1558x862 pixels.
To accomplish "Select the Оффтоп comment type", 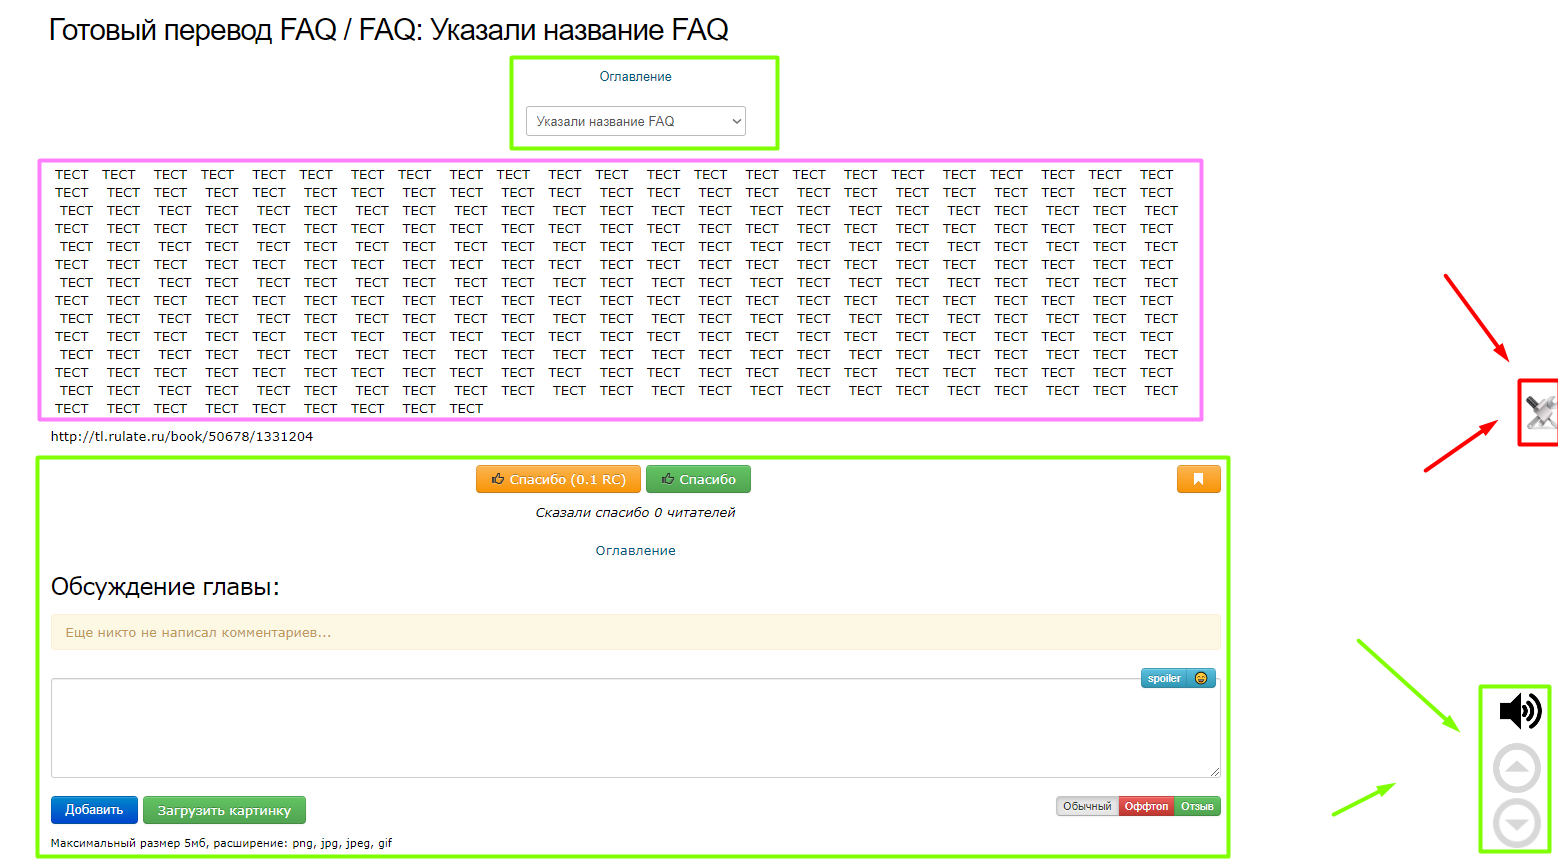I will [x=1146, y=806].
